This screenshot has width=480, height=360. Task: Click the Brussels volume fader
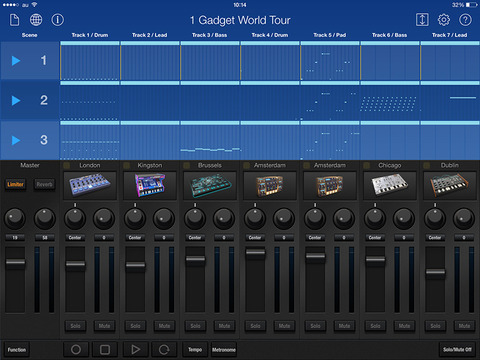[x=195, y=259]
